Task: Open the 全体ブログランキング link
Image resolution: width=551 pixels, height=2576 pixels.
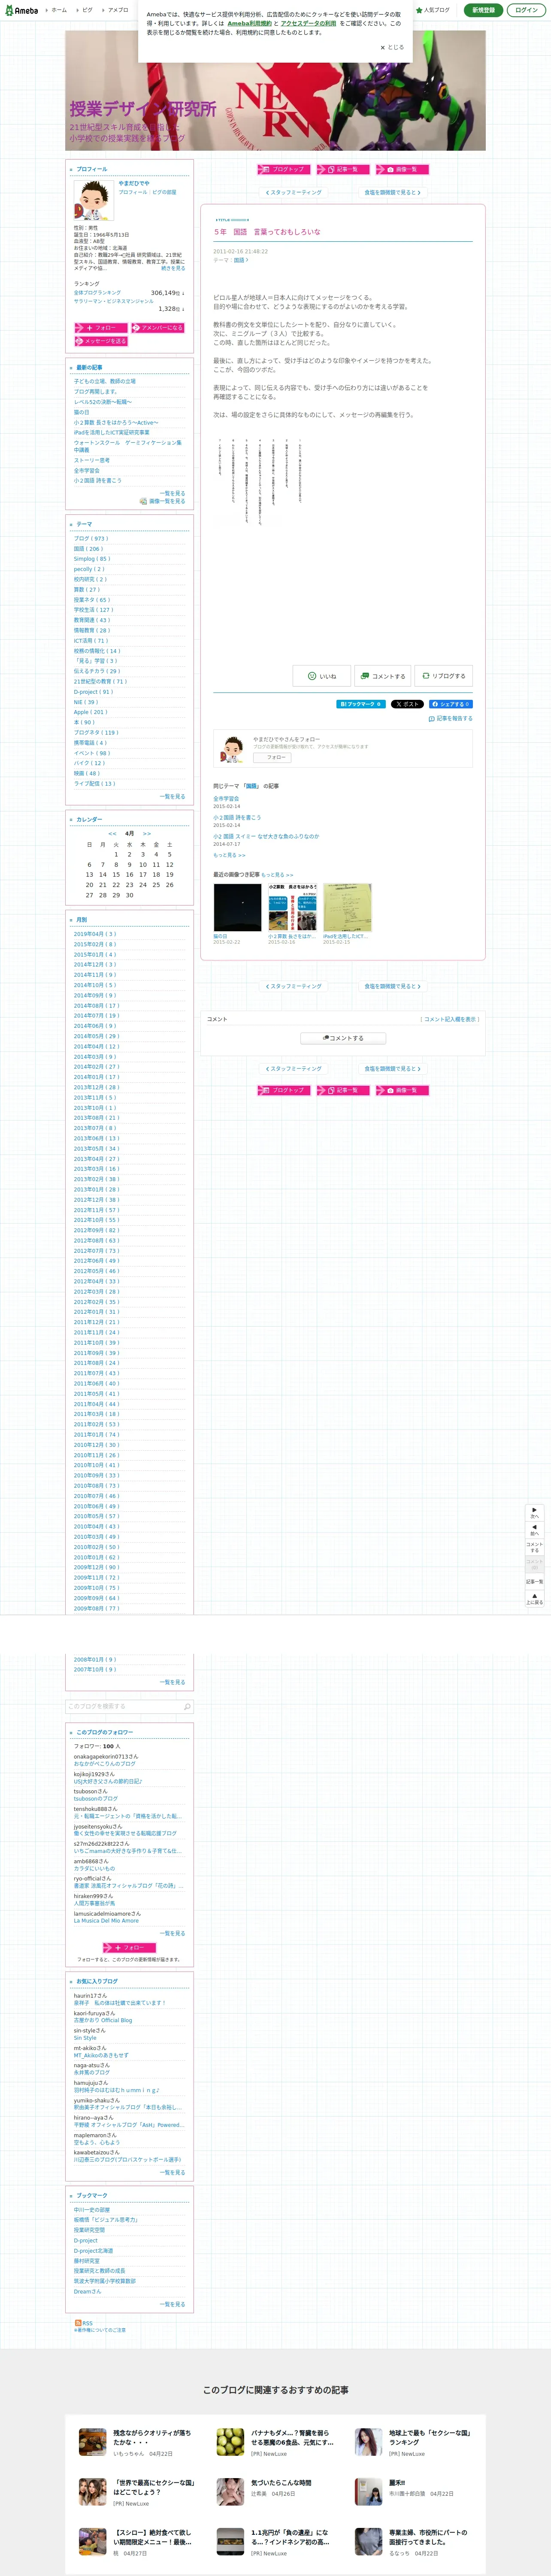Action: click(97, 293)
